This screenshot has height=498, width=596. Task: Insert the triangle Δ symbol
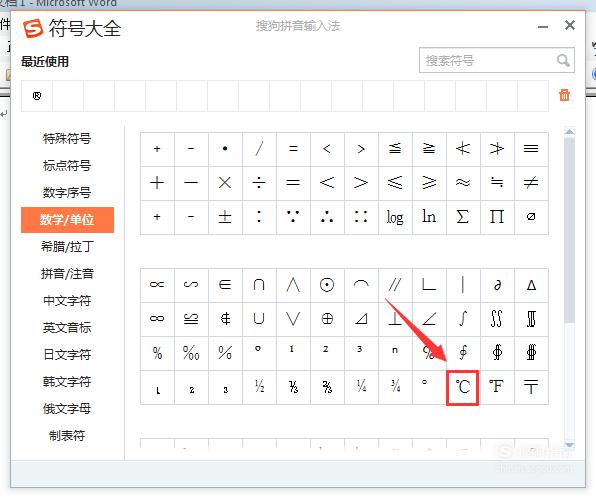(531, 285)
